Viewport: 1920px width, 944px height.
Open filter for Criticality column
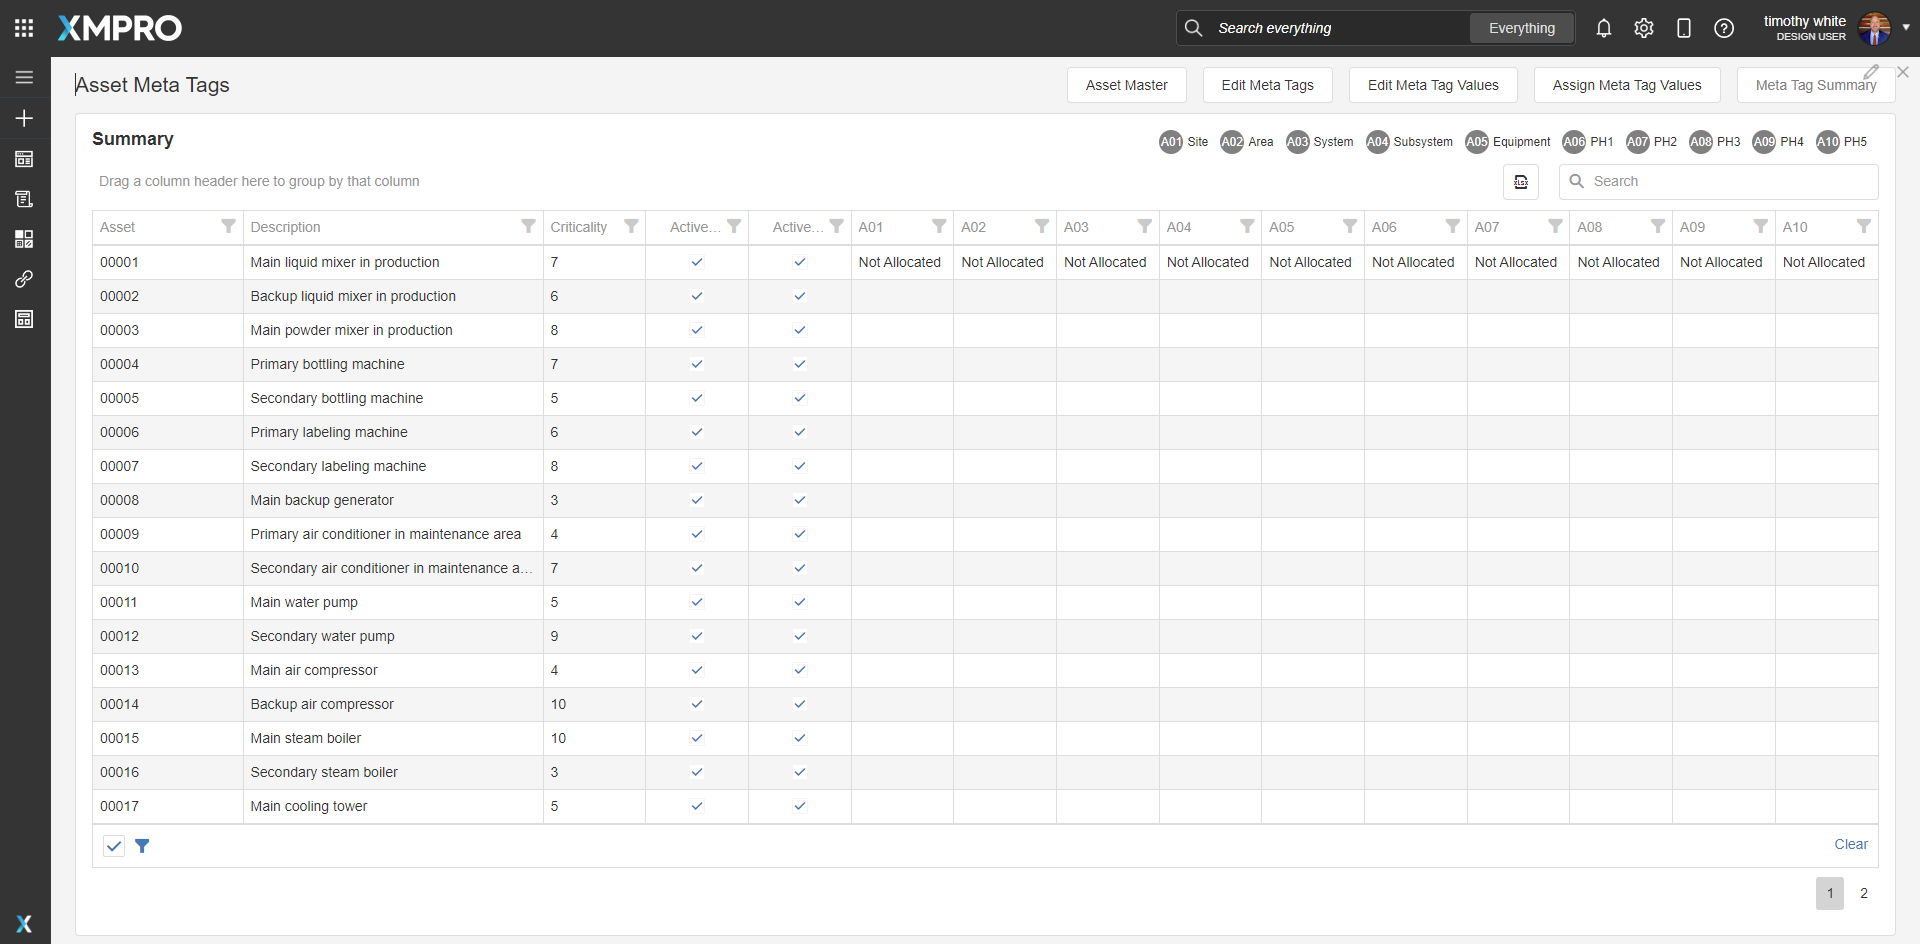(x=631, y=227)
